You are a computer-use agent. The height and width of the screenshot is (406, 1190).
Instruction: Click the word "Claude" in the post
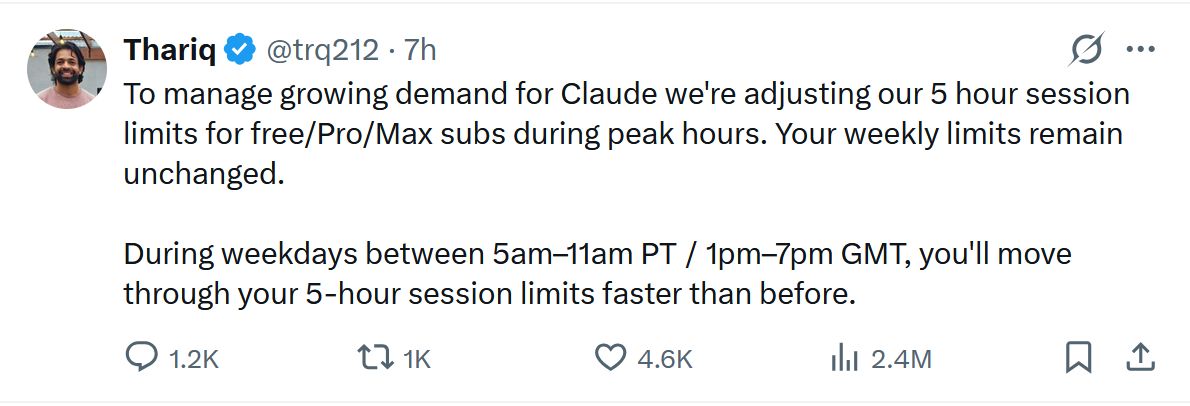[x=635, y=95]
